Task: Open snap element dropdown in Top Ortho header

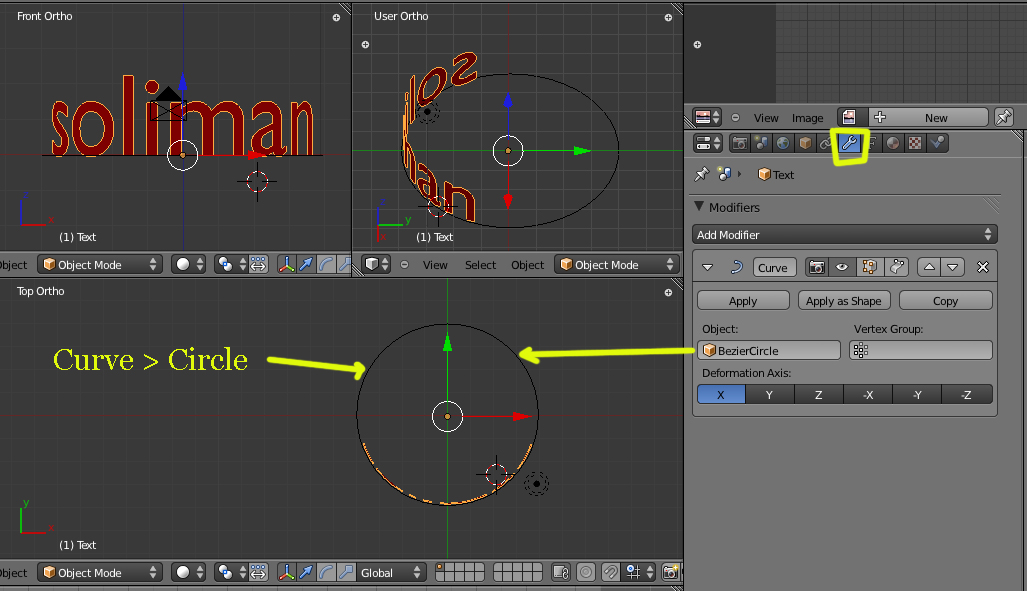Action: [x=639, y=573]
